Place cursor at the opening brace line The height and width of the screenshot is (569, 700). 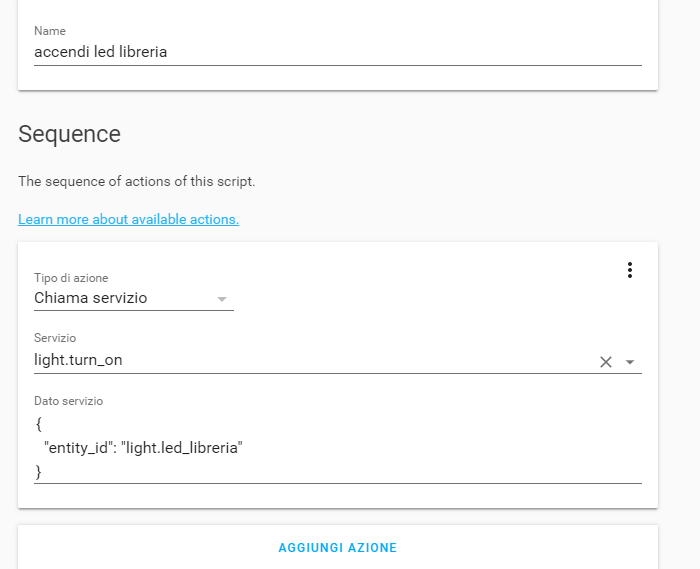(39, 424)
